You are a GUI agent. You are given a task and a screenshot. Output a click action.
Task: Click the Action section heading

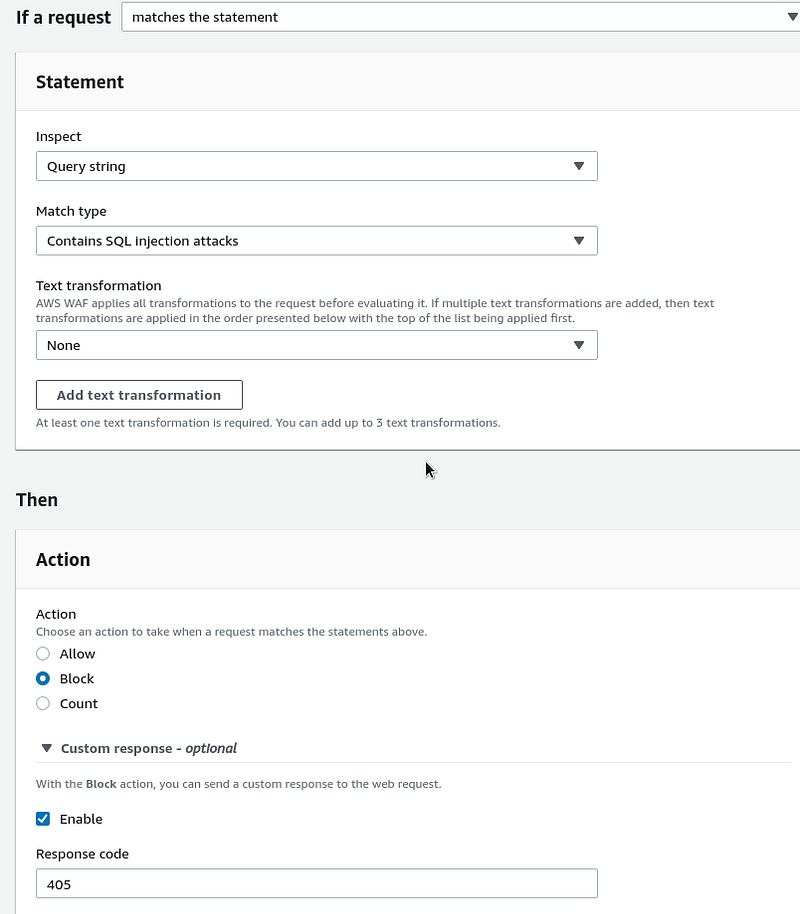click(x=63, y=560)
